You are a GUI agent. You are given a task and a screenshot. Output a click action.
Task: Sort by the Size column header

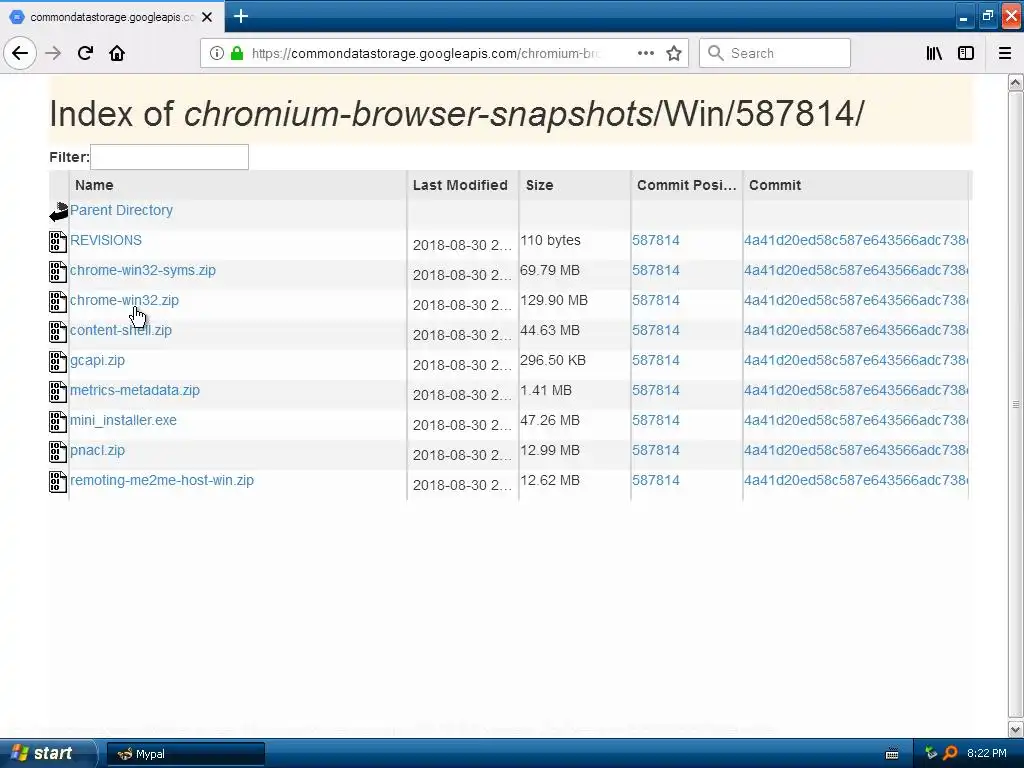tap(575, 185)
